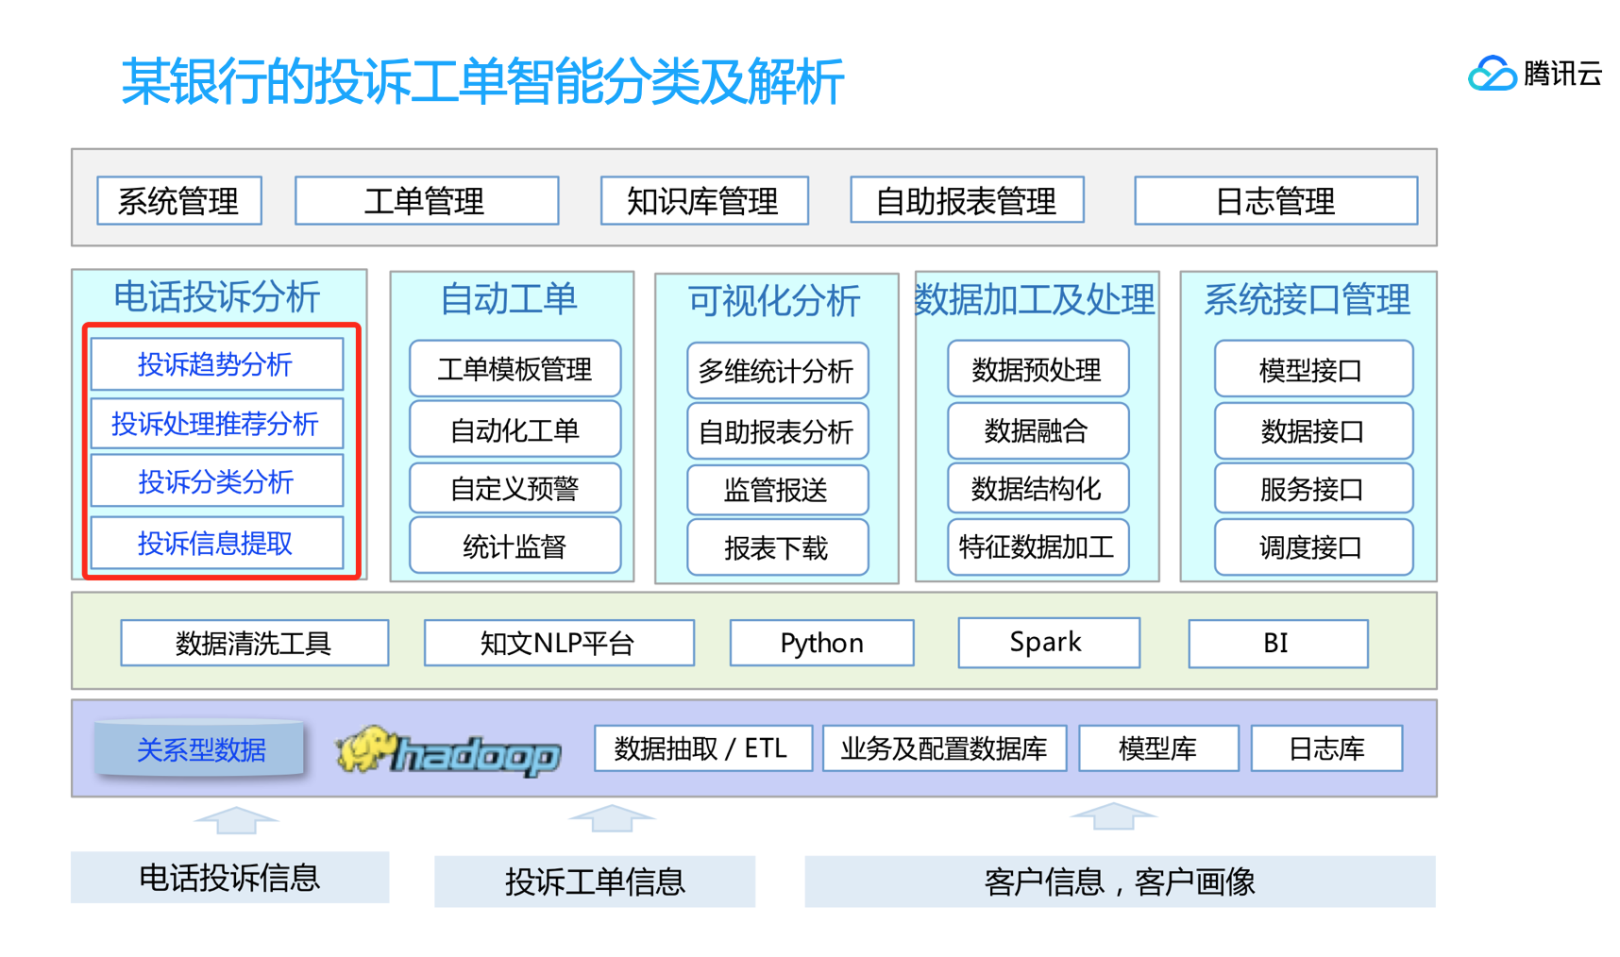Click the 系统接口管理 heading

click(1308, 299)
